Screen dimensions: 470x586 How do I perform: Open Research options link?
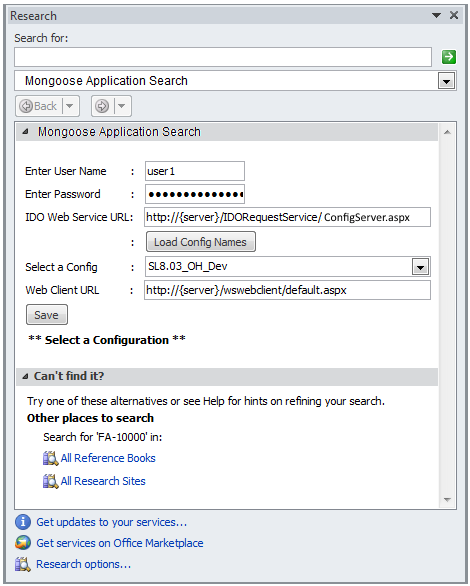(83, 564)
